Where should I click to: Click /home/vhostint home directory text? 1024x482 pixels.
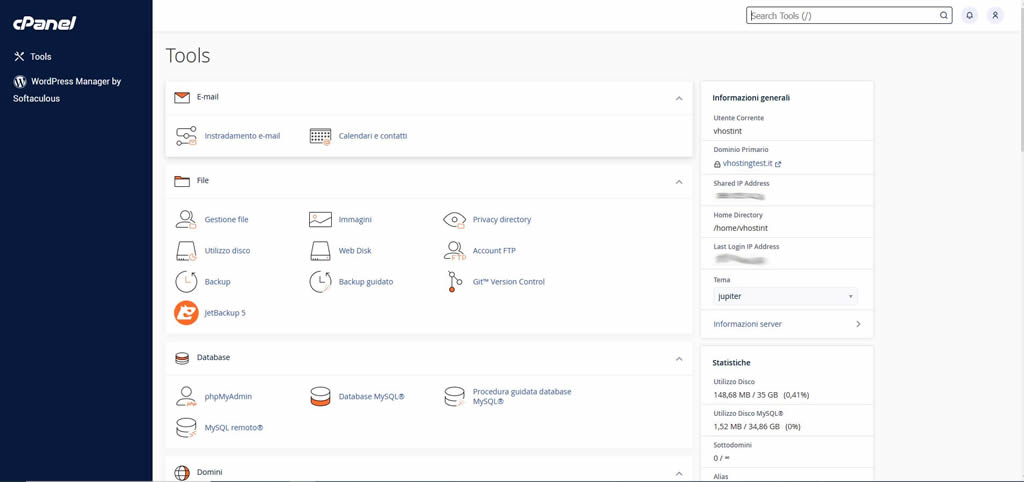coord(741,228)
